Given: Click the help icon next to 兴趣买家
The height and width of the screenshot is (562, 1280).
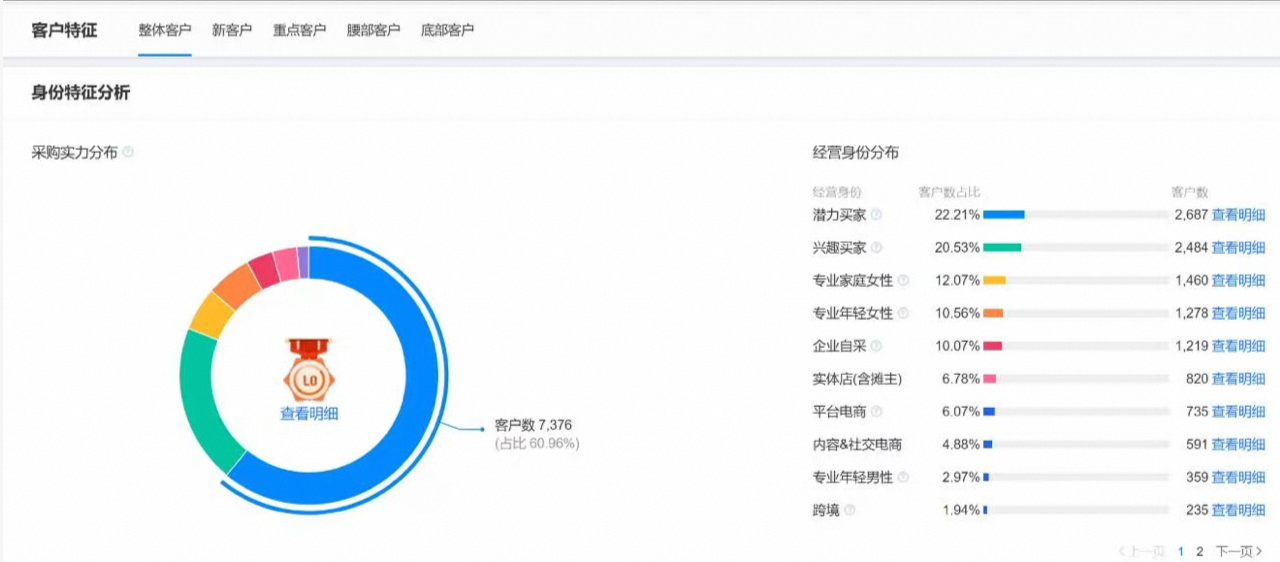Looking at the screenshot, I should tap(877, 248).
